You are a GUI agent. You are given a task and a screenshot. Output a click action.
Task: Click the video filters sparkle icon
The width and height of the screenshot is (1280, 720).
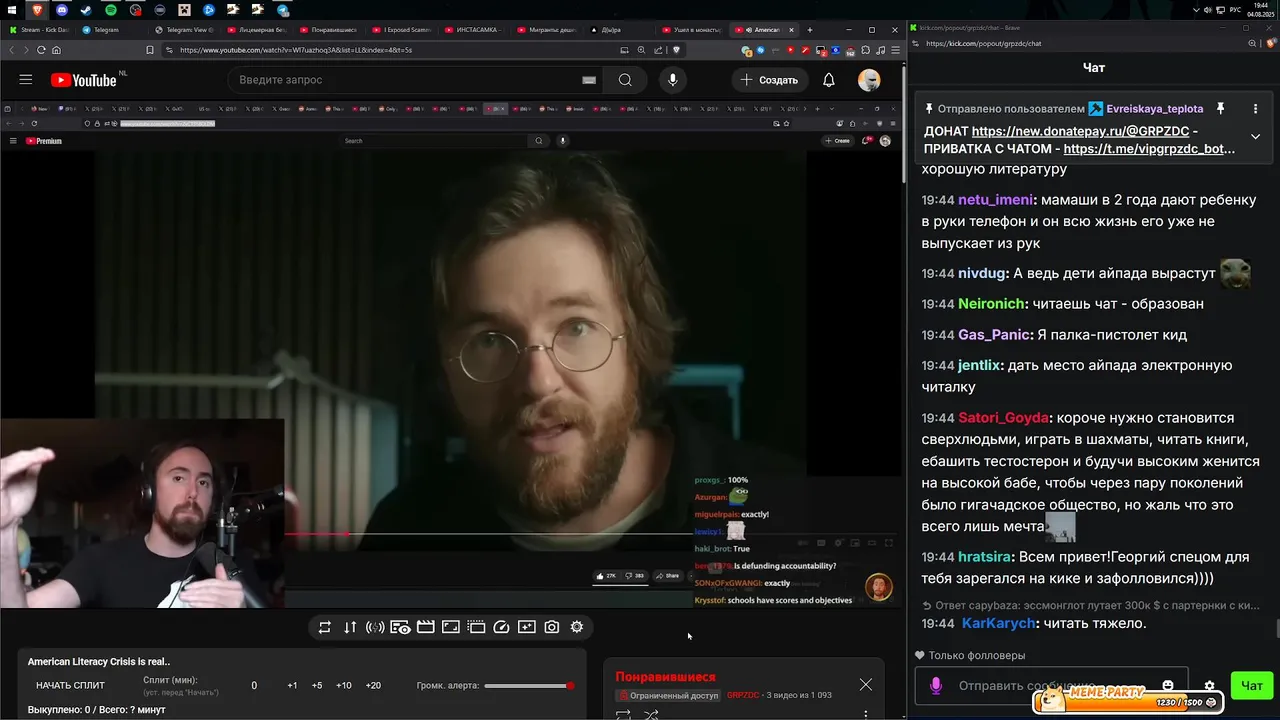click(x=526, y=627)
